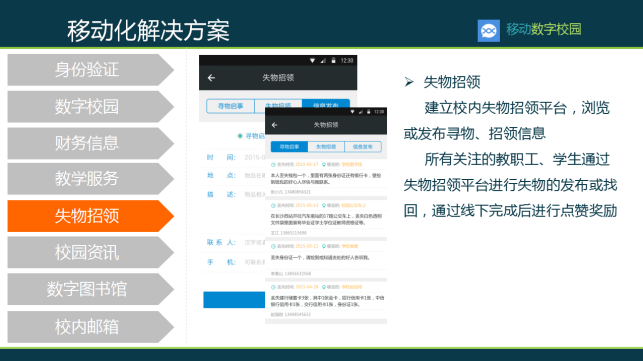
Task: Tap the back arrow in front phone screen
Action: pos(274,125)
